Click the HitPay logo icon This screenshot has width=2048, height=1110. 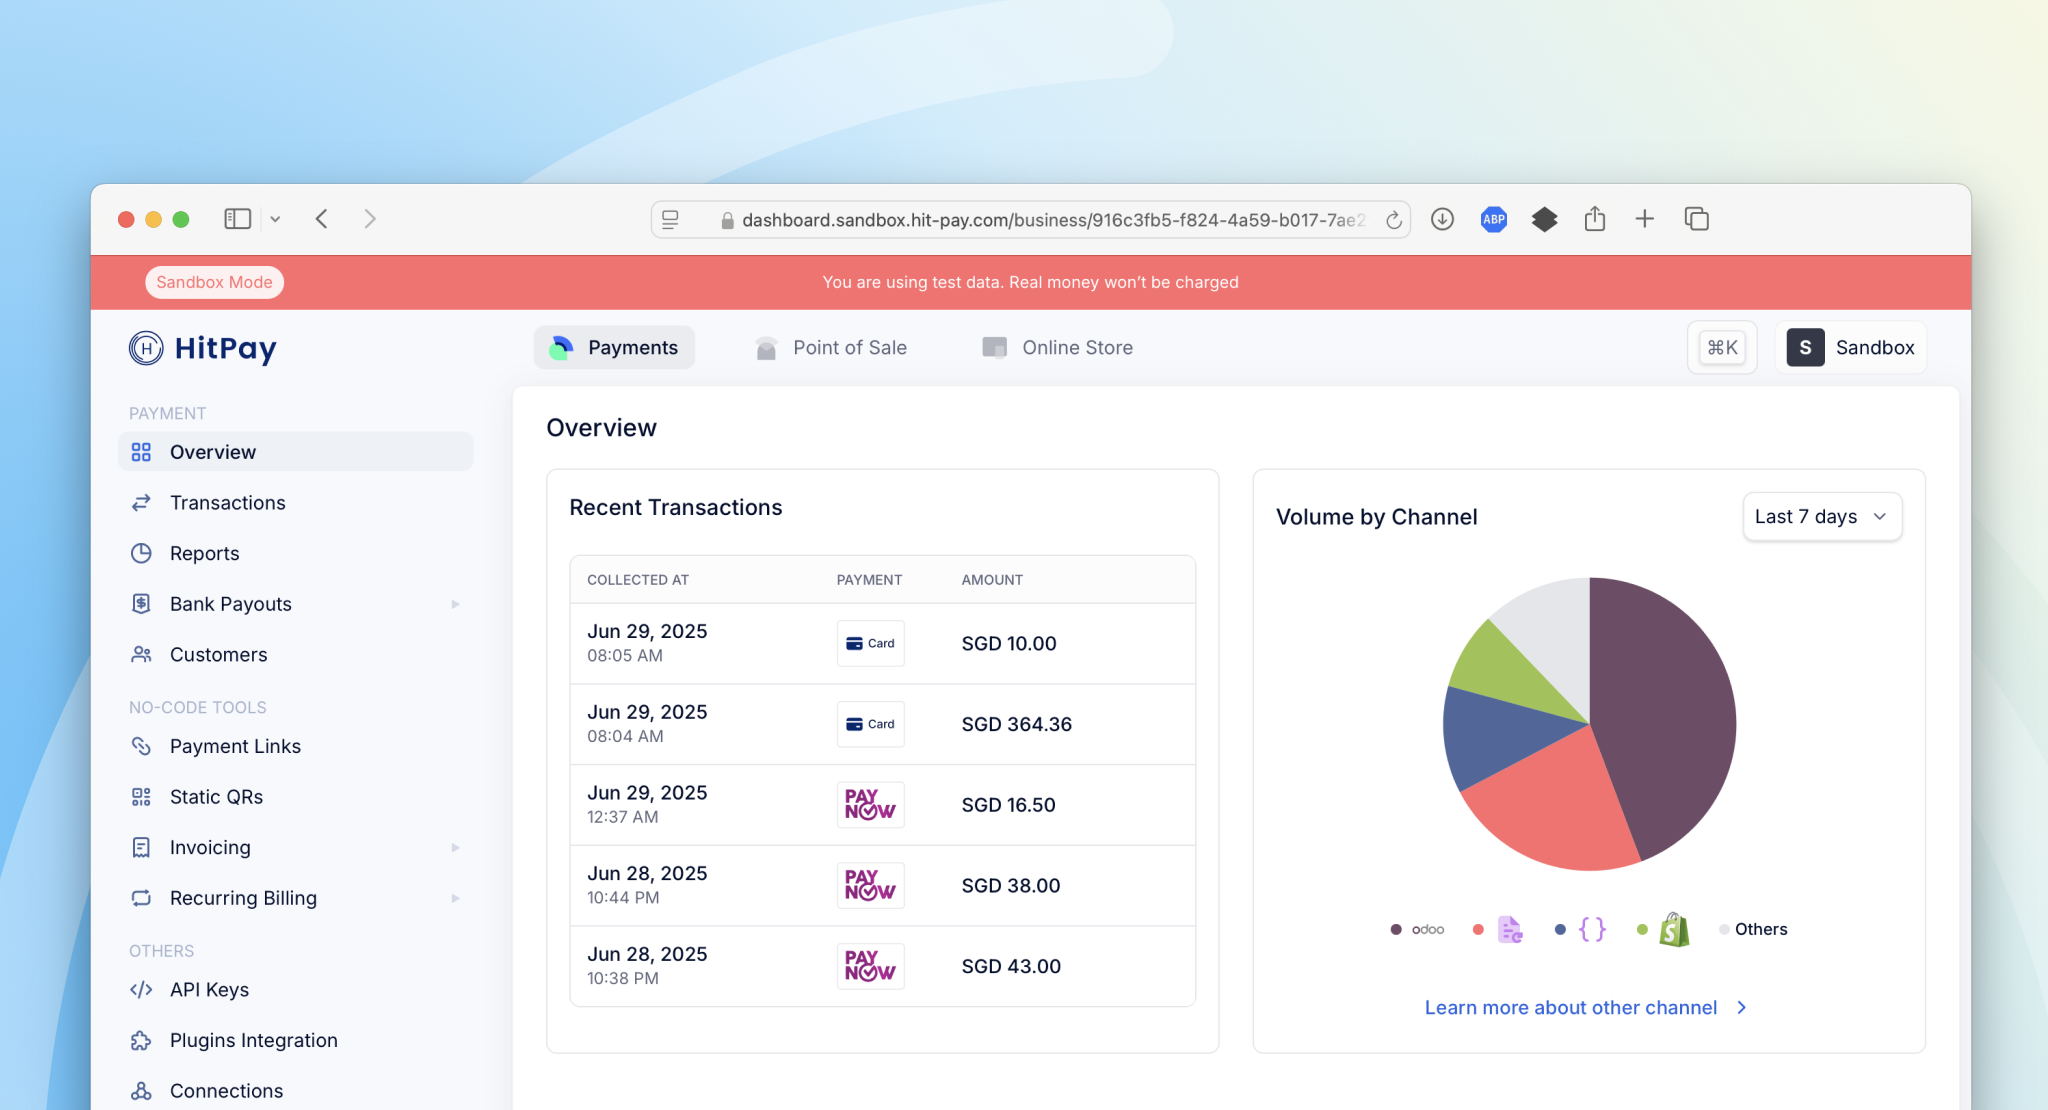[146, 348]
